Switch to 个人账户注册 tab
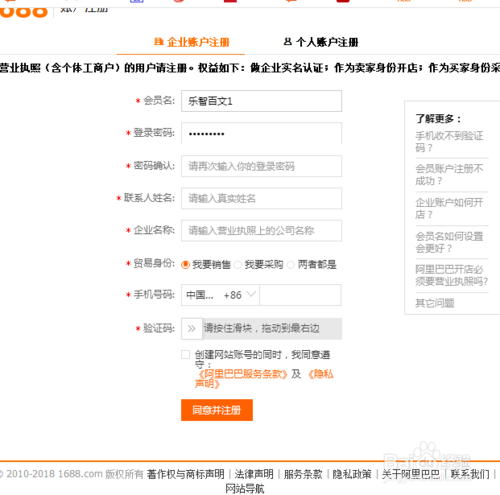500x495 pixels. (x=321, y=42)
